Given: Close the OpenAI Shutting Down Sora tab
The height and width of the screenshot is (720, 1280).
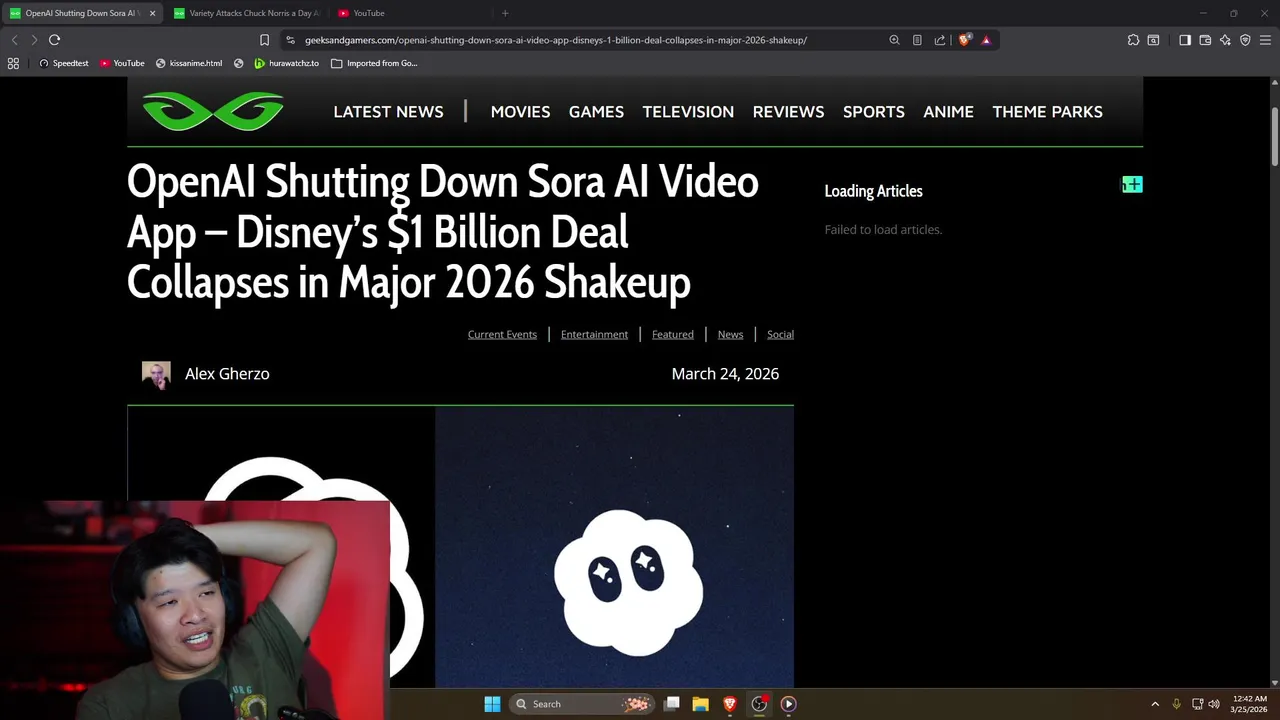Looking at the screenshot, I should 152,13.
